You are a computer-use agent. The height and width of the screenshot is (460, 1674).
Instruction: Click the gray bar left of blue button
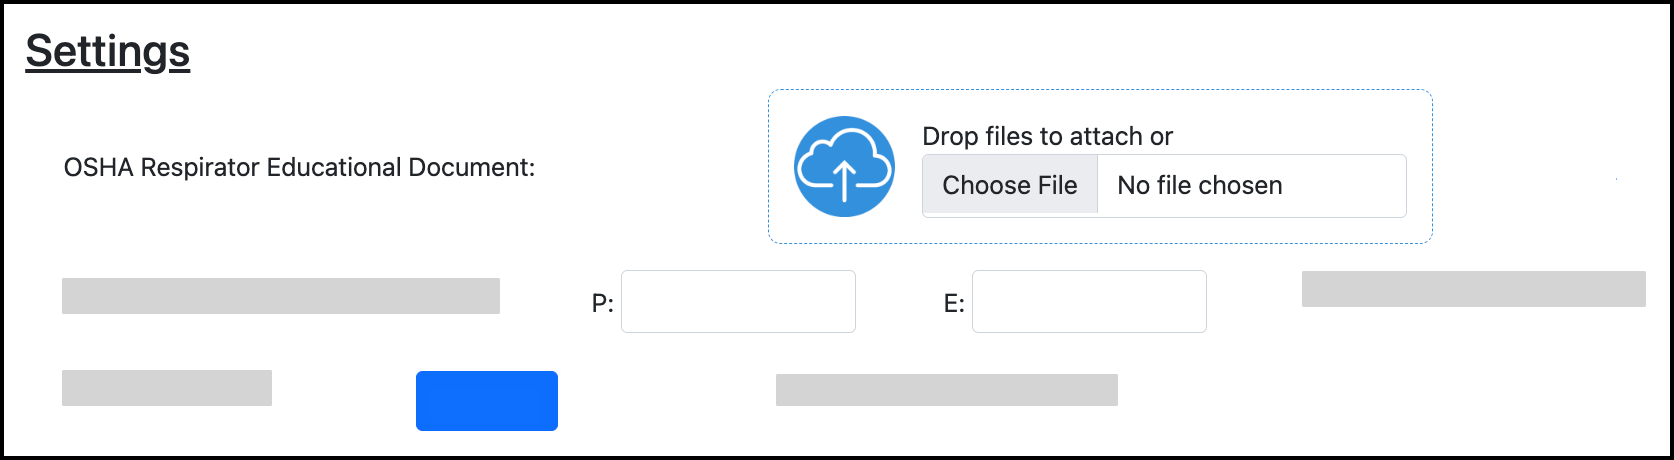[167, 388]
